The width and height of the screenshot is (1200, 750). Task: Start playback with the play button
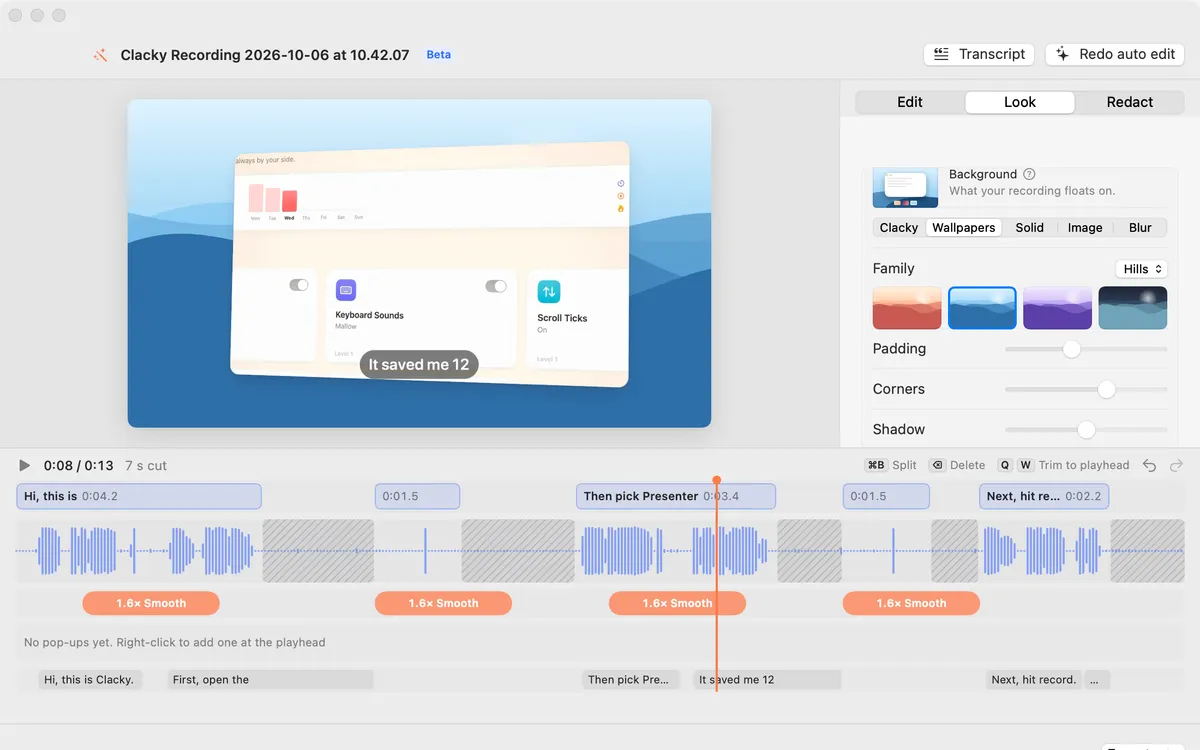(x=25, y=465)
